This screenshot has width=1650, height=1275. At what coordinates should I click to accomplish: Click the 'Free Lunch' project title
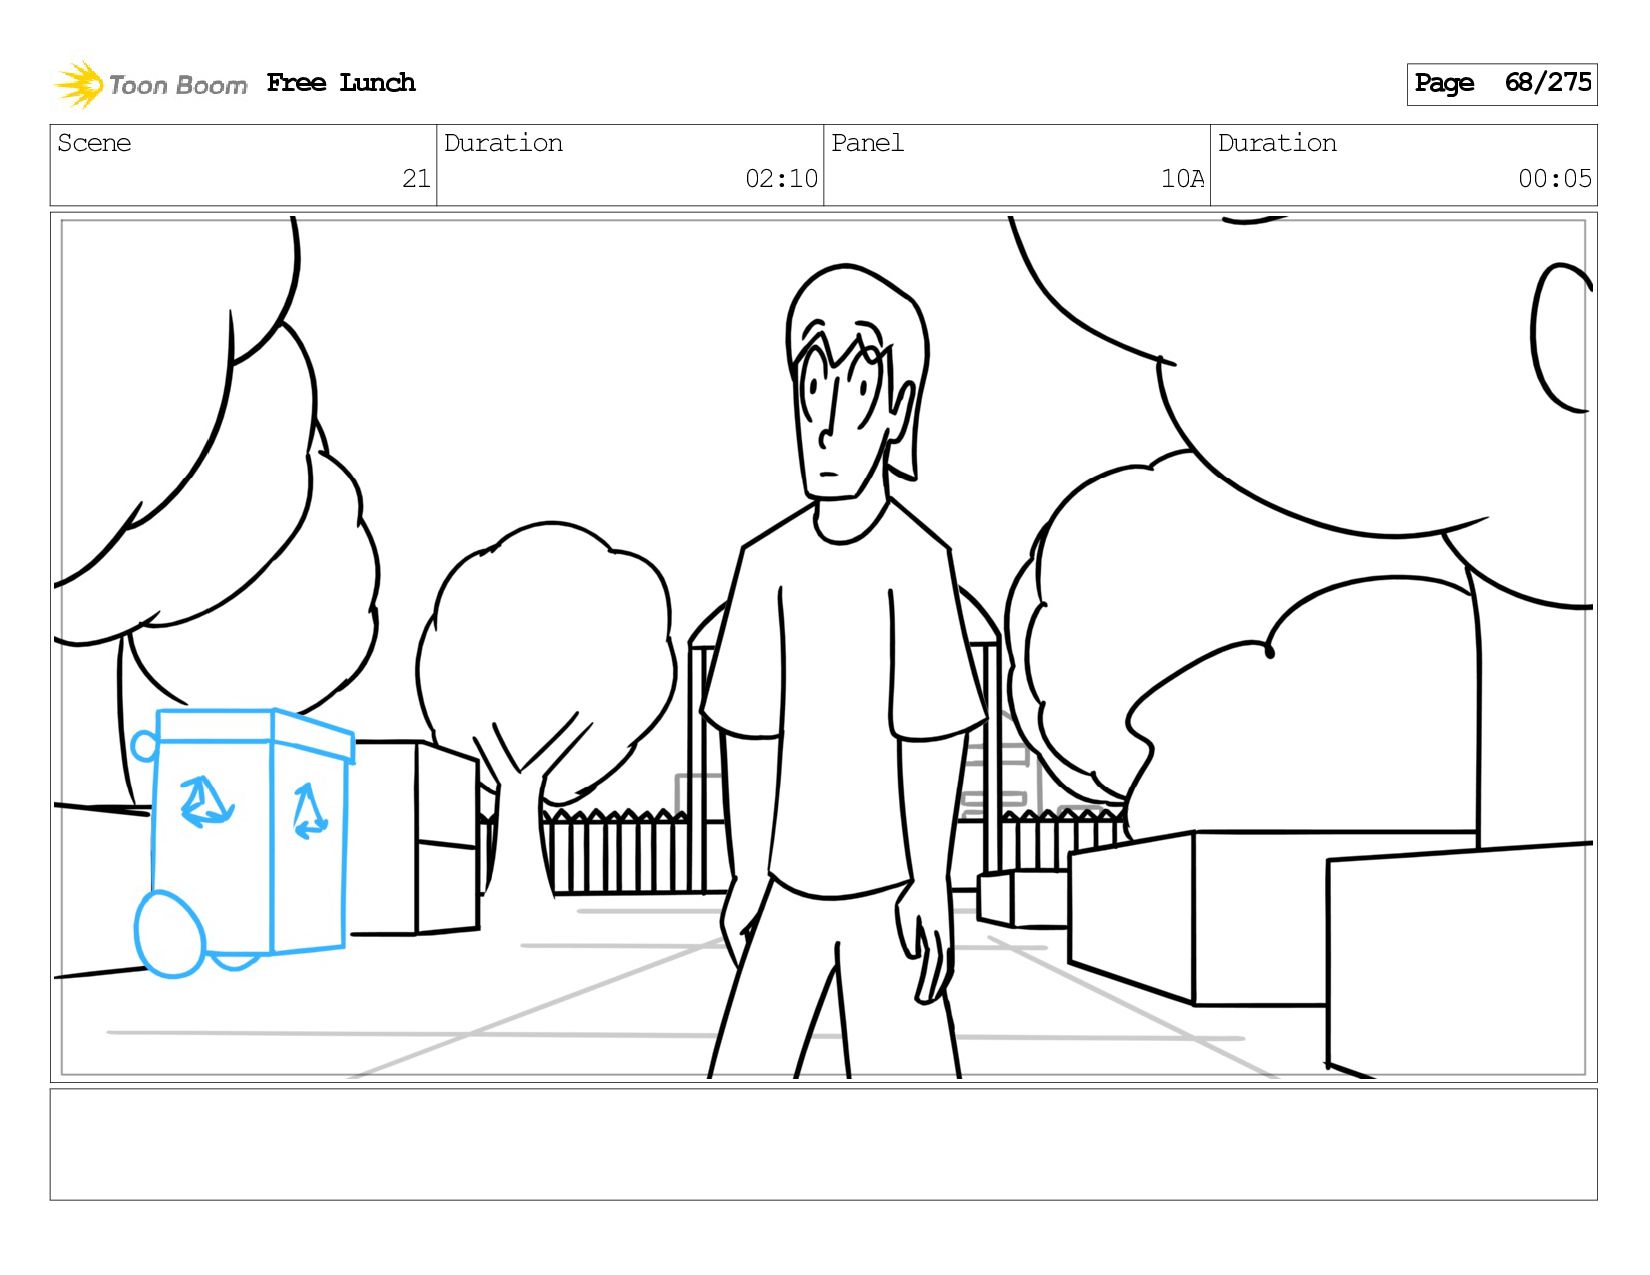point(341,83)
